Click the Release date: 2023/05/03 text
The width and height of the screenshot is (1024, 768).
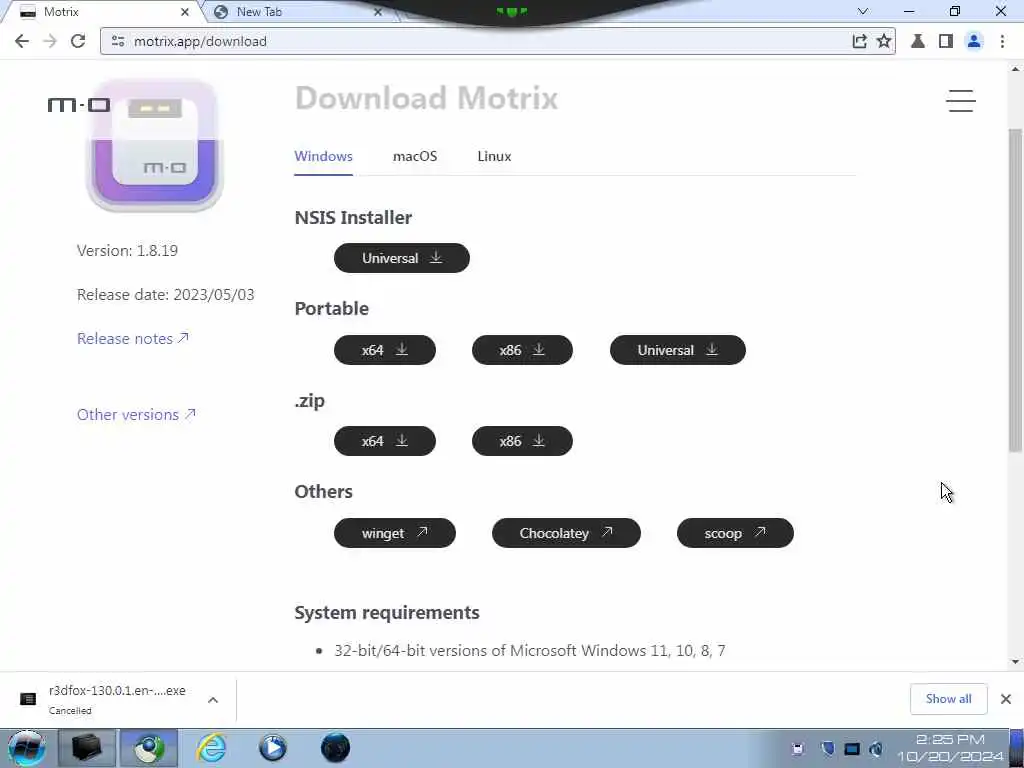[165, 295]
